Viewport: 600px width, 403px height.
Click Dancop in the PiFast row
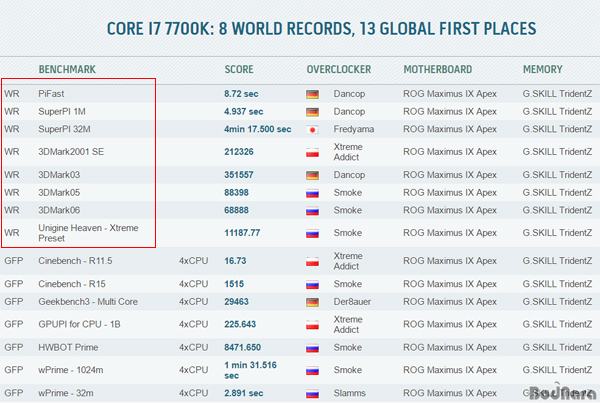pyautogui.click(x=349, y=94)
